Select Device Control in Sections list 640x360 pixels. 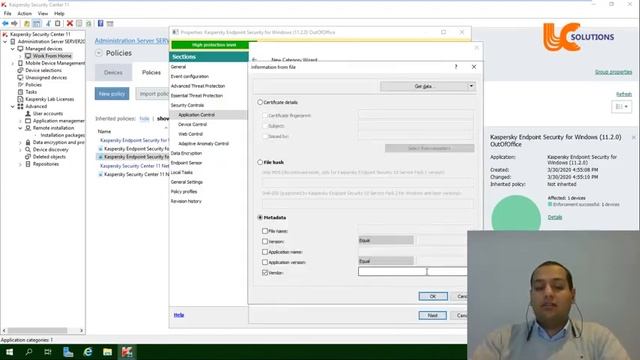pos(193,124)
